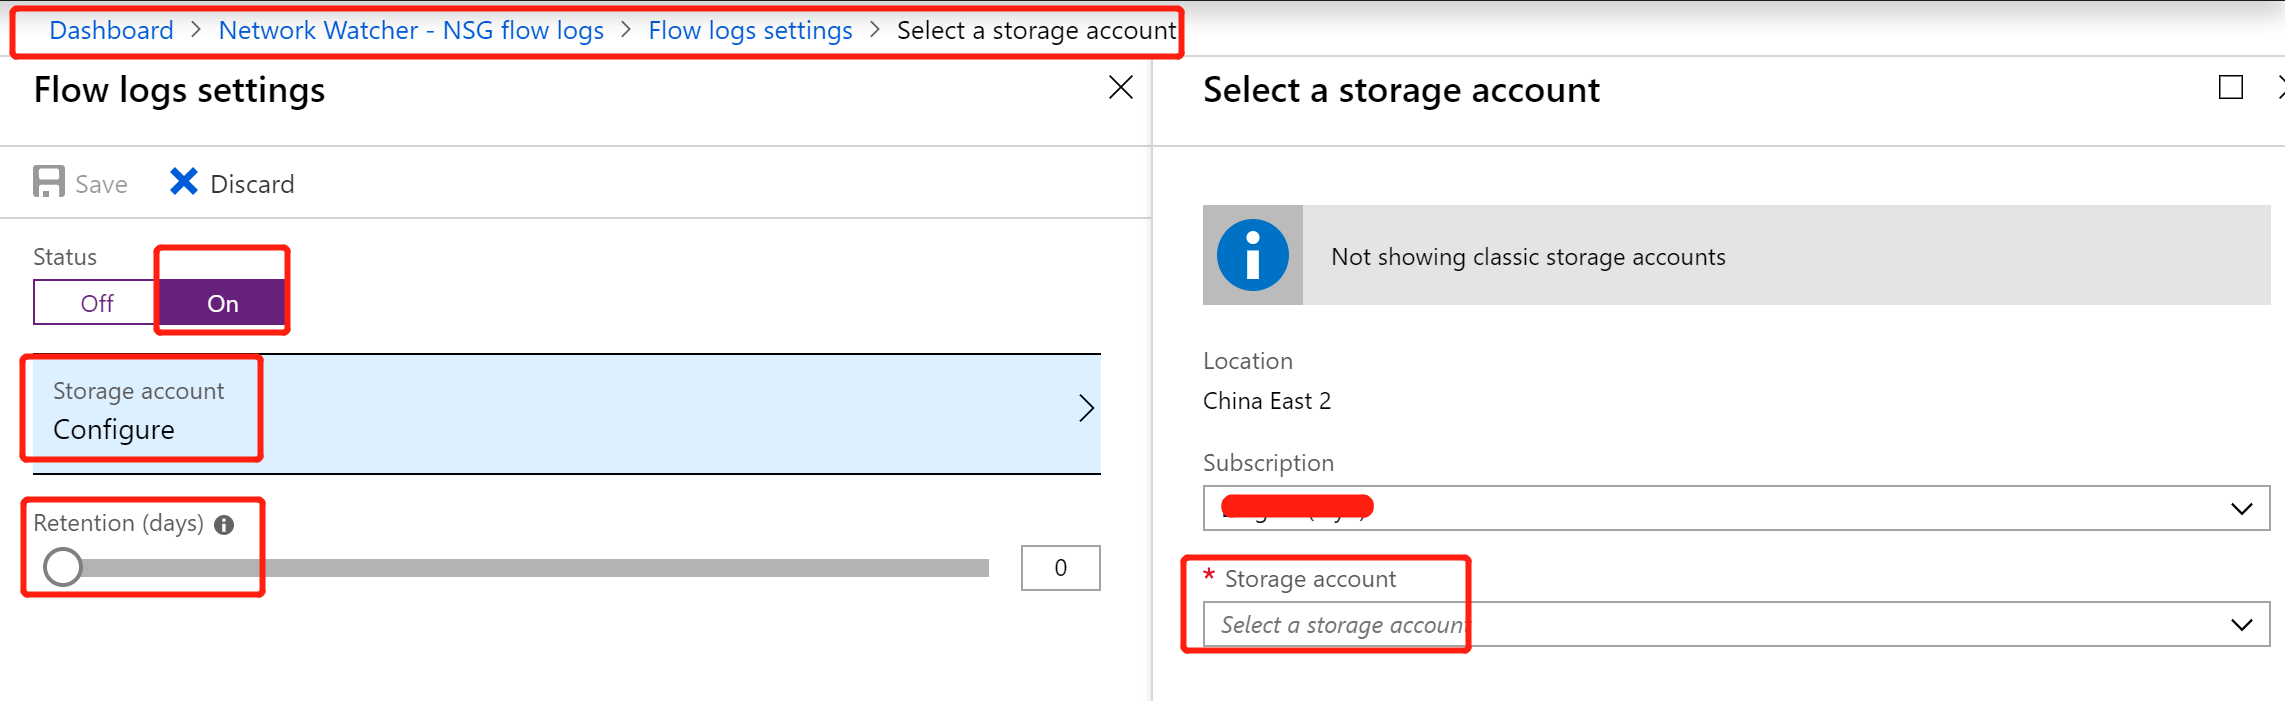
Task: Turn flow logs status On
Action: click(x=222, y=303)
